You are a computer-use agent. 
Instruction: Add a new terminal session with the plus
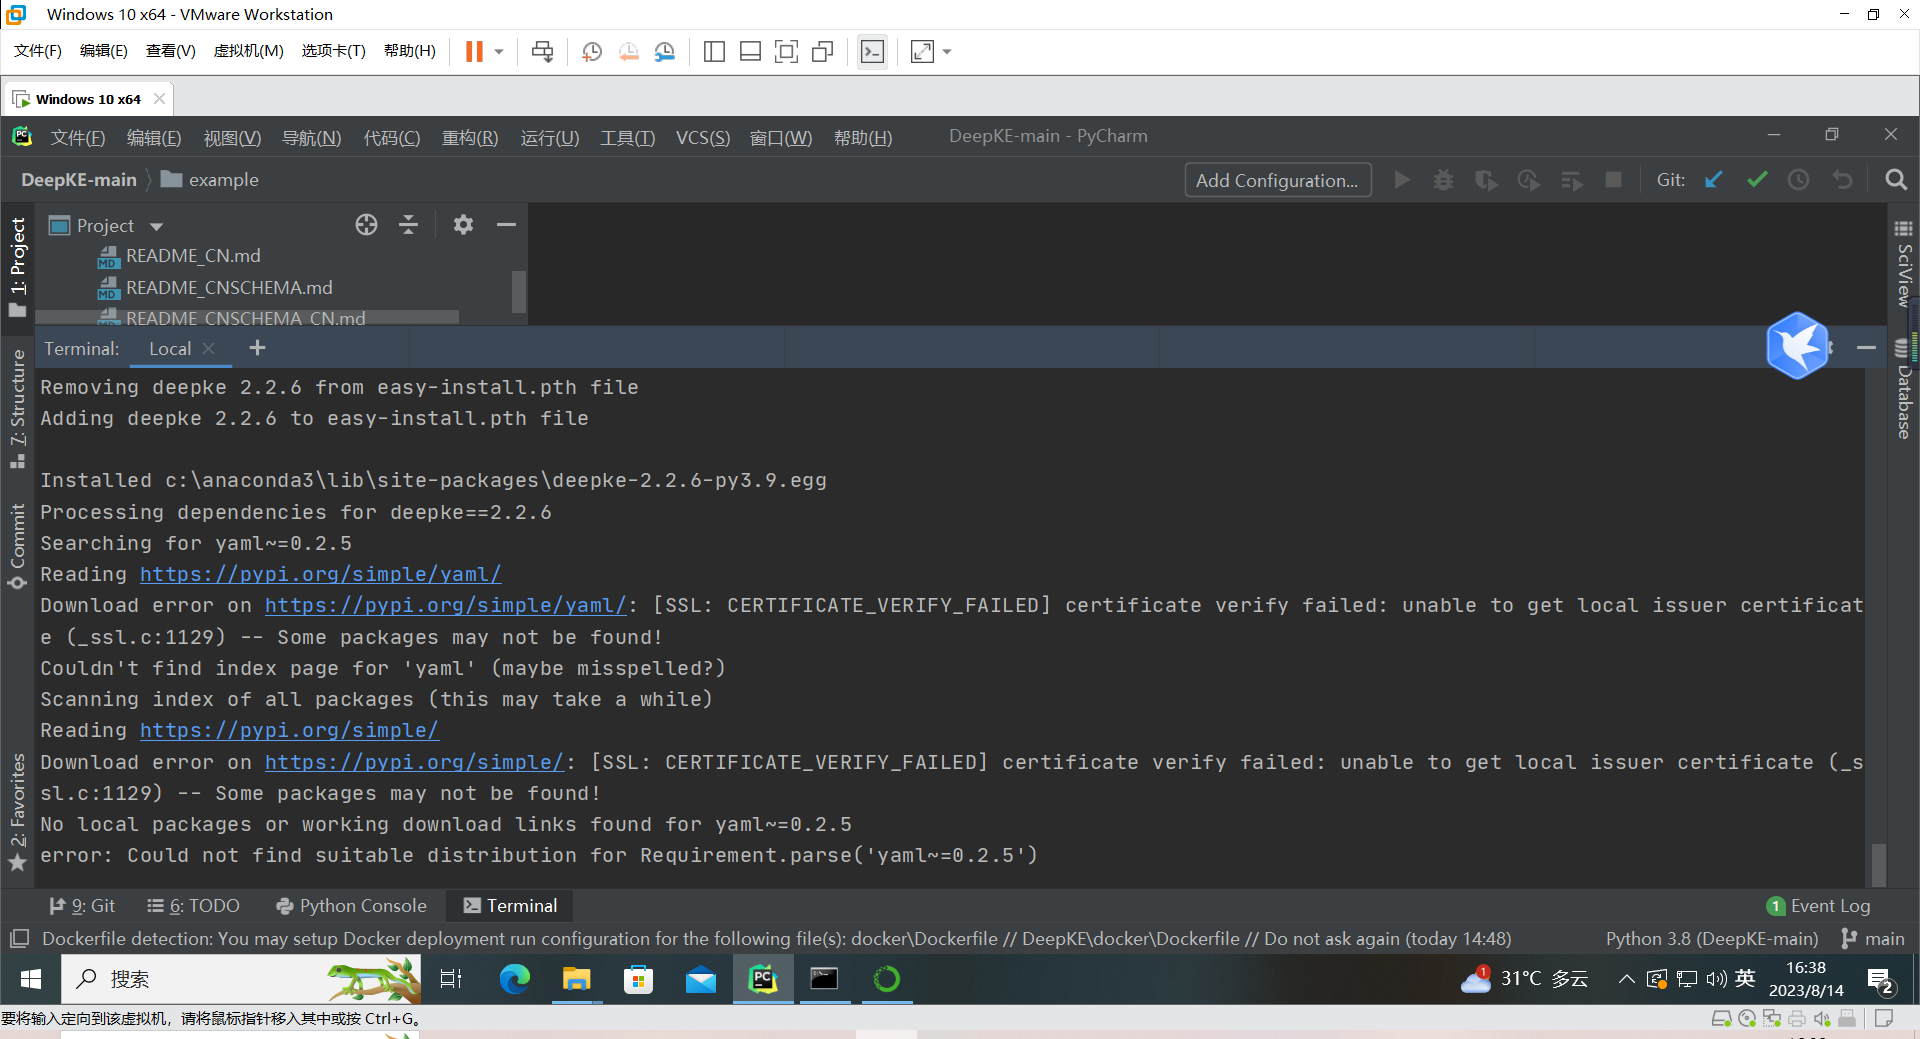(x=257, y=348)
